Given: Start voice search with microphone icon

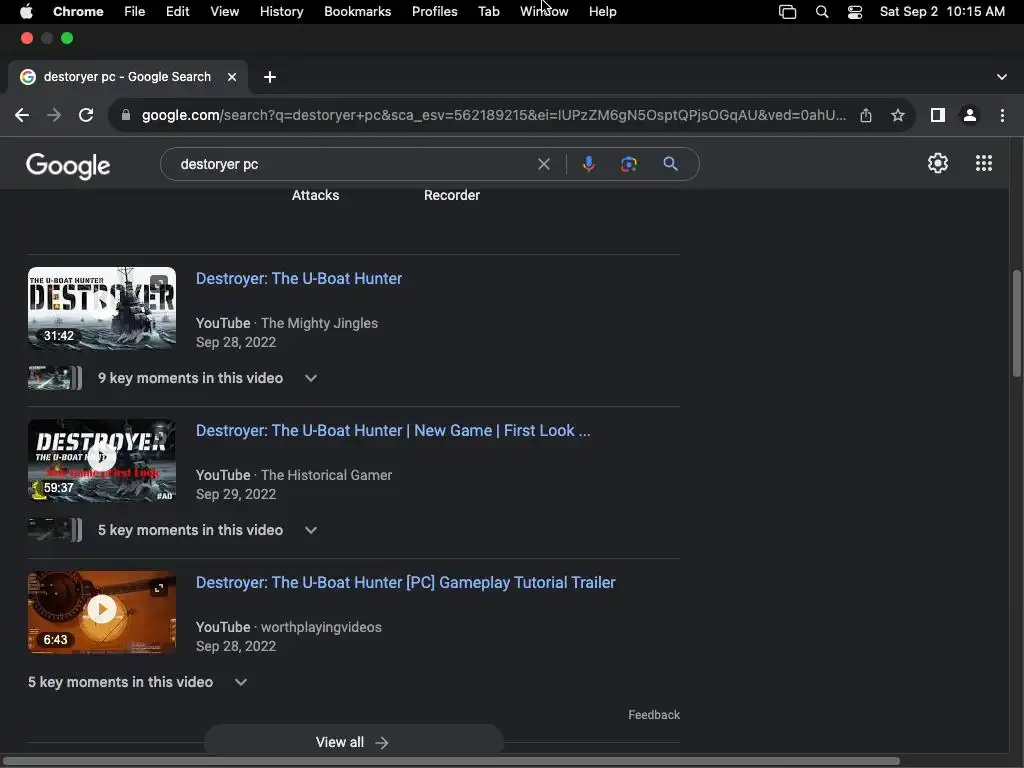Looking at the screenshot, I should point(588,164).
